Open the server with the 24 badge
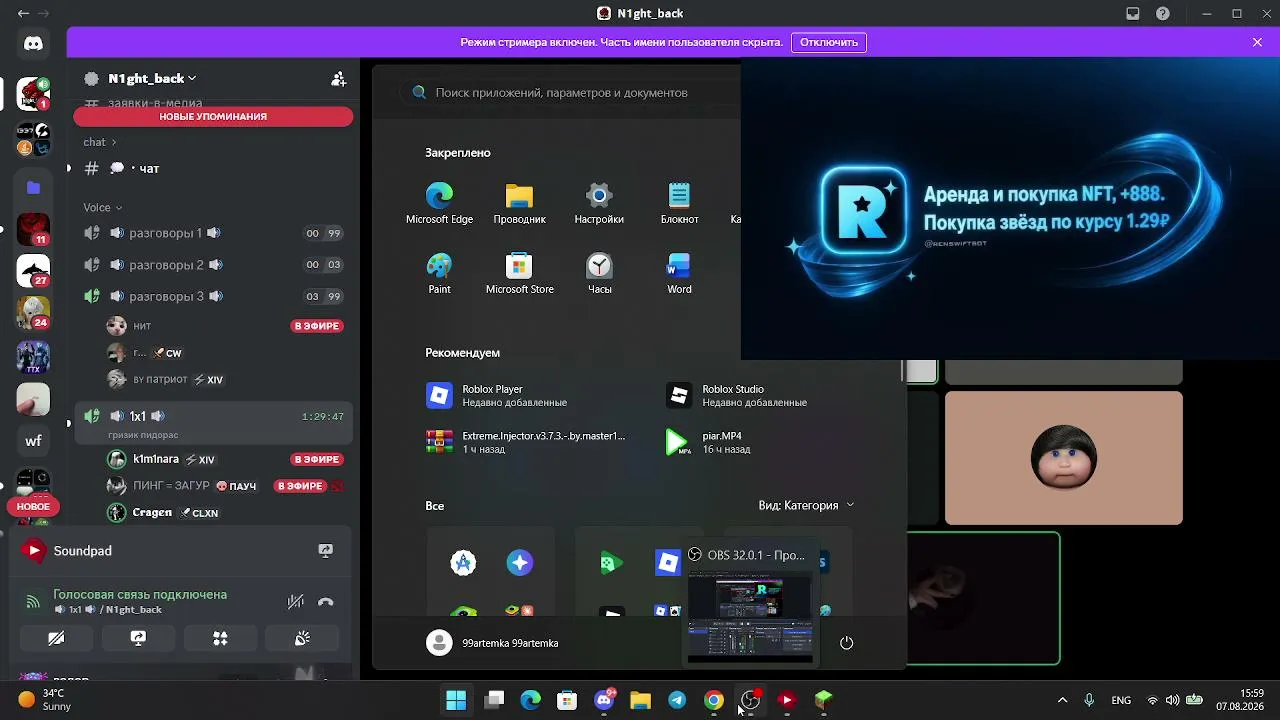1280x720 pixels. pyautogui.click(x=33, y=313)
